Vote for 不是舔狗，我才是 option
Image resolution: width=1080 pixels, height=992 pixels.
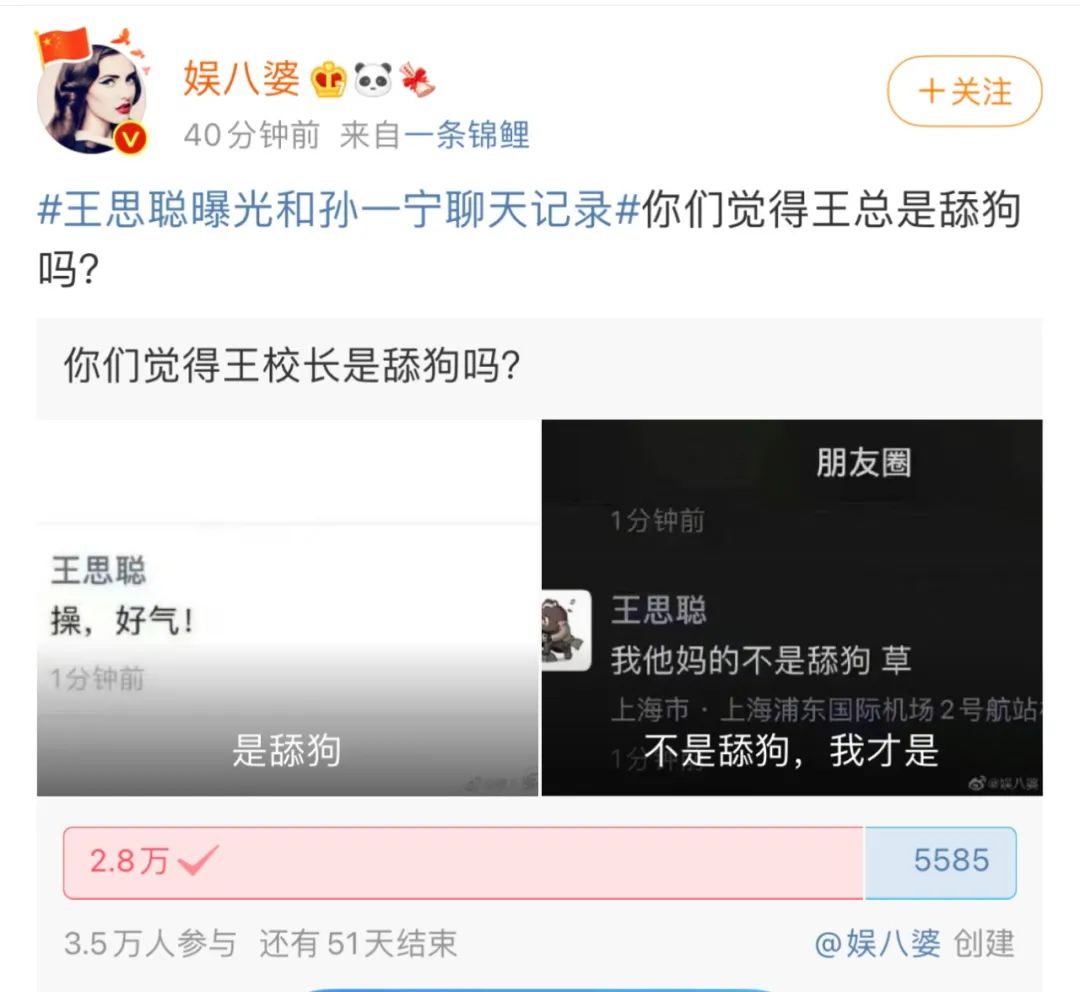[792, 608]
